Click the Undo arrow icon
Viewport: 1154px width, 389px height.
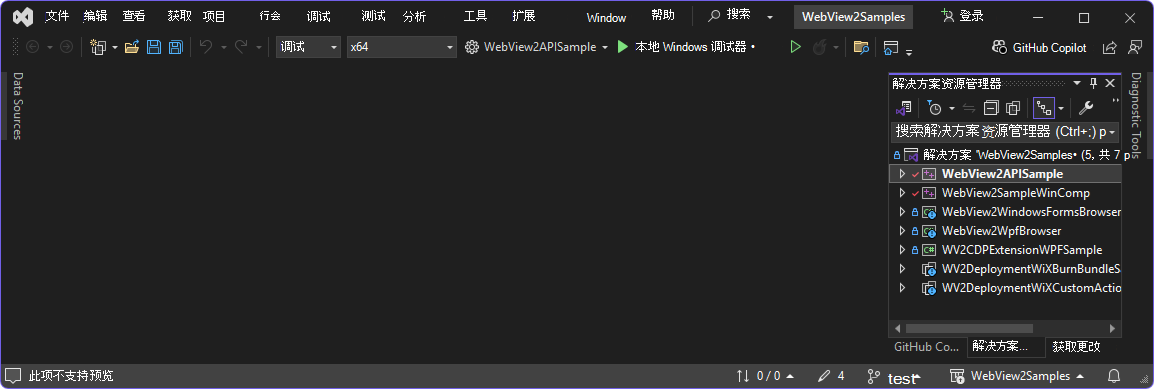coord(206,47)
